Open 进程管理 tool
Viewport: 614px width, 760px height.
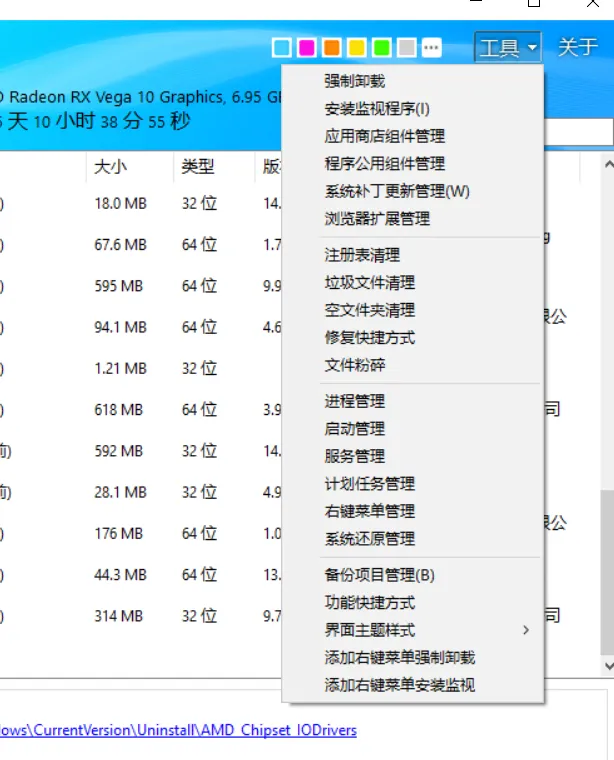point(412,401)
